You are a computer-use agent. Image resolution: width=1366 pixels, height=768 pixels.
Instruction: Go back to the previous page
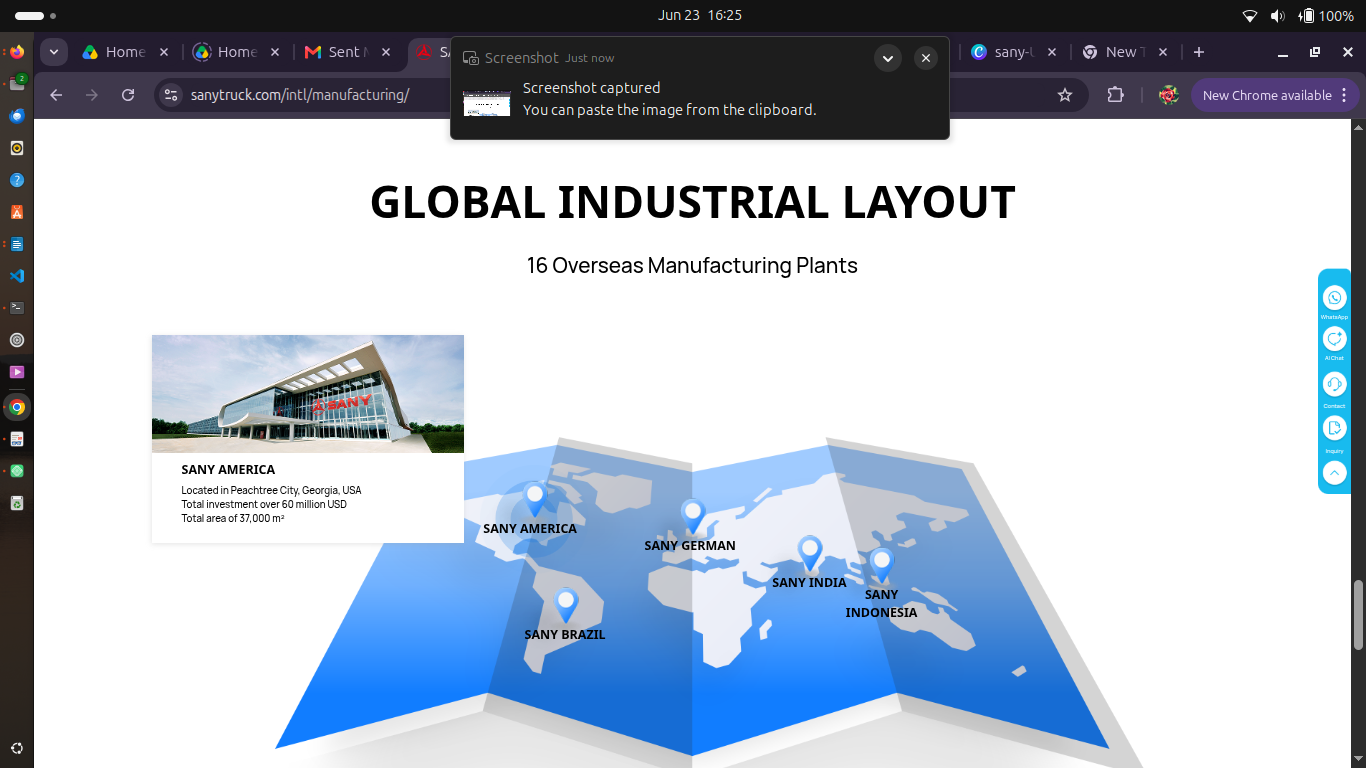pyautogui.click(x=56, y=95)
